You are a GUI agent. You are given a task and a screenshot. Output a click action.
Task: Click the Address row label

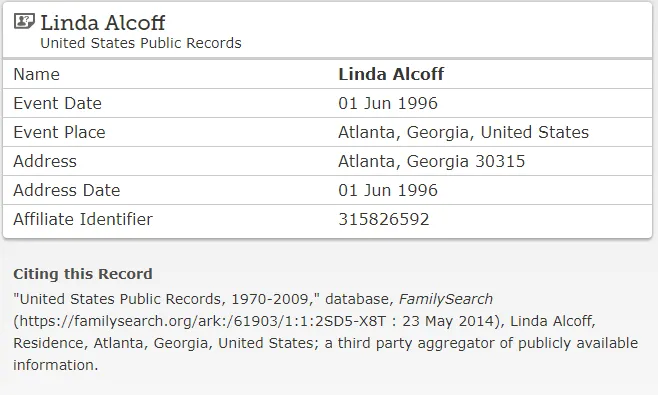click(x=45, y=161)
